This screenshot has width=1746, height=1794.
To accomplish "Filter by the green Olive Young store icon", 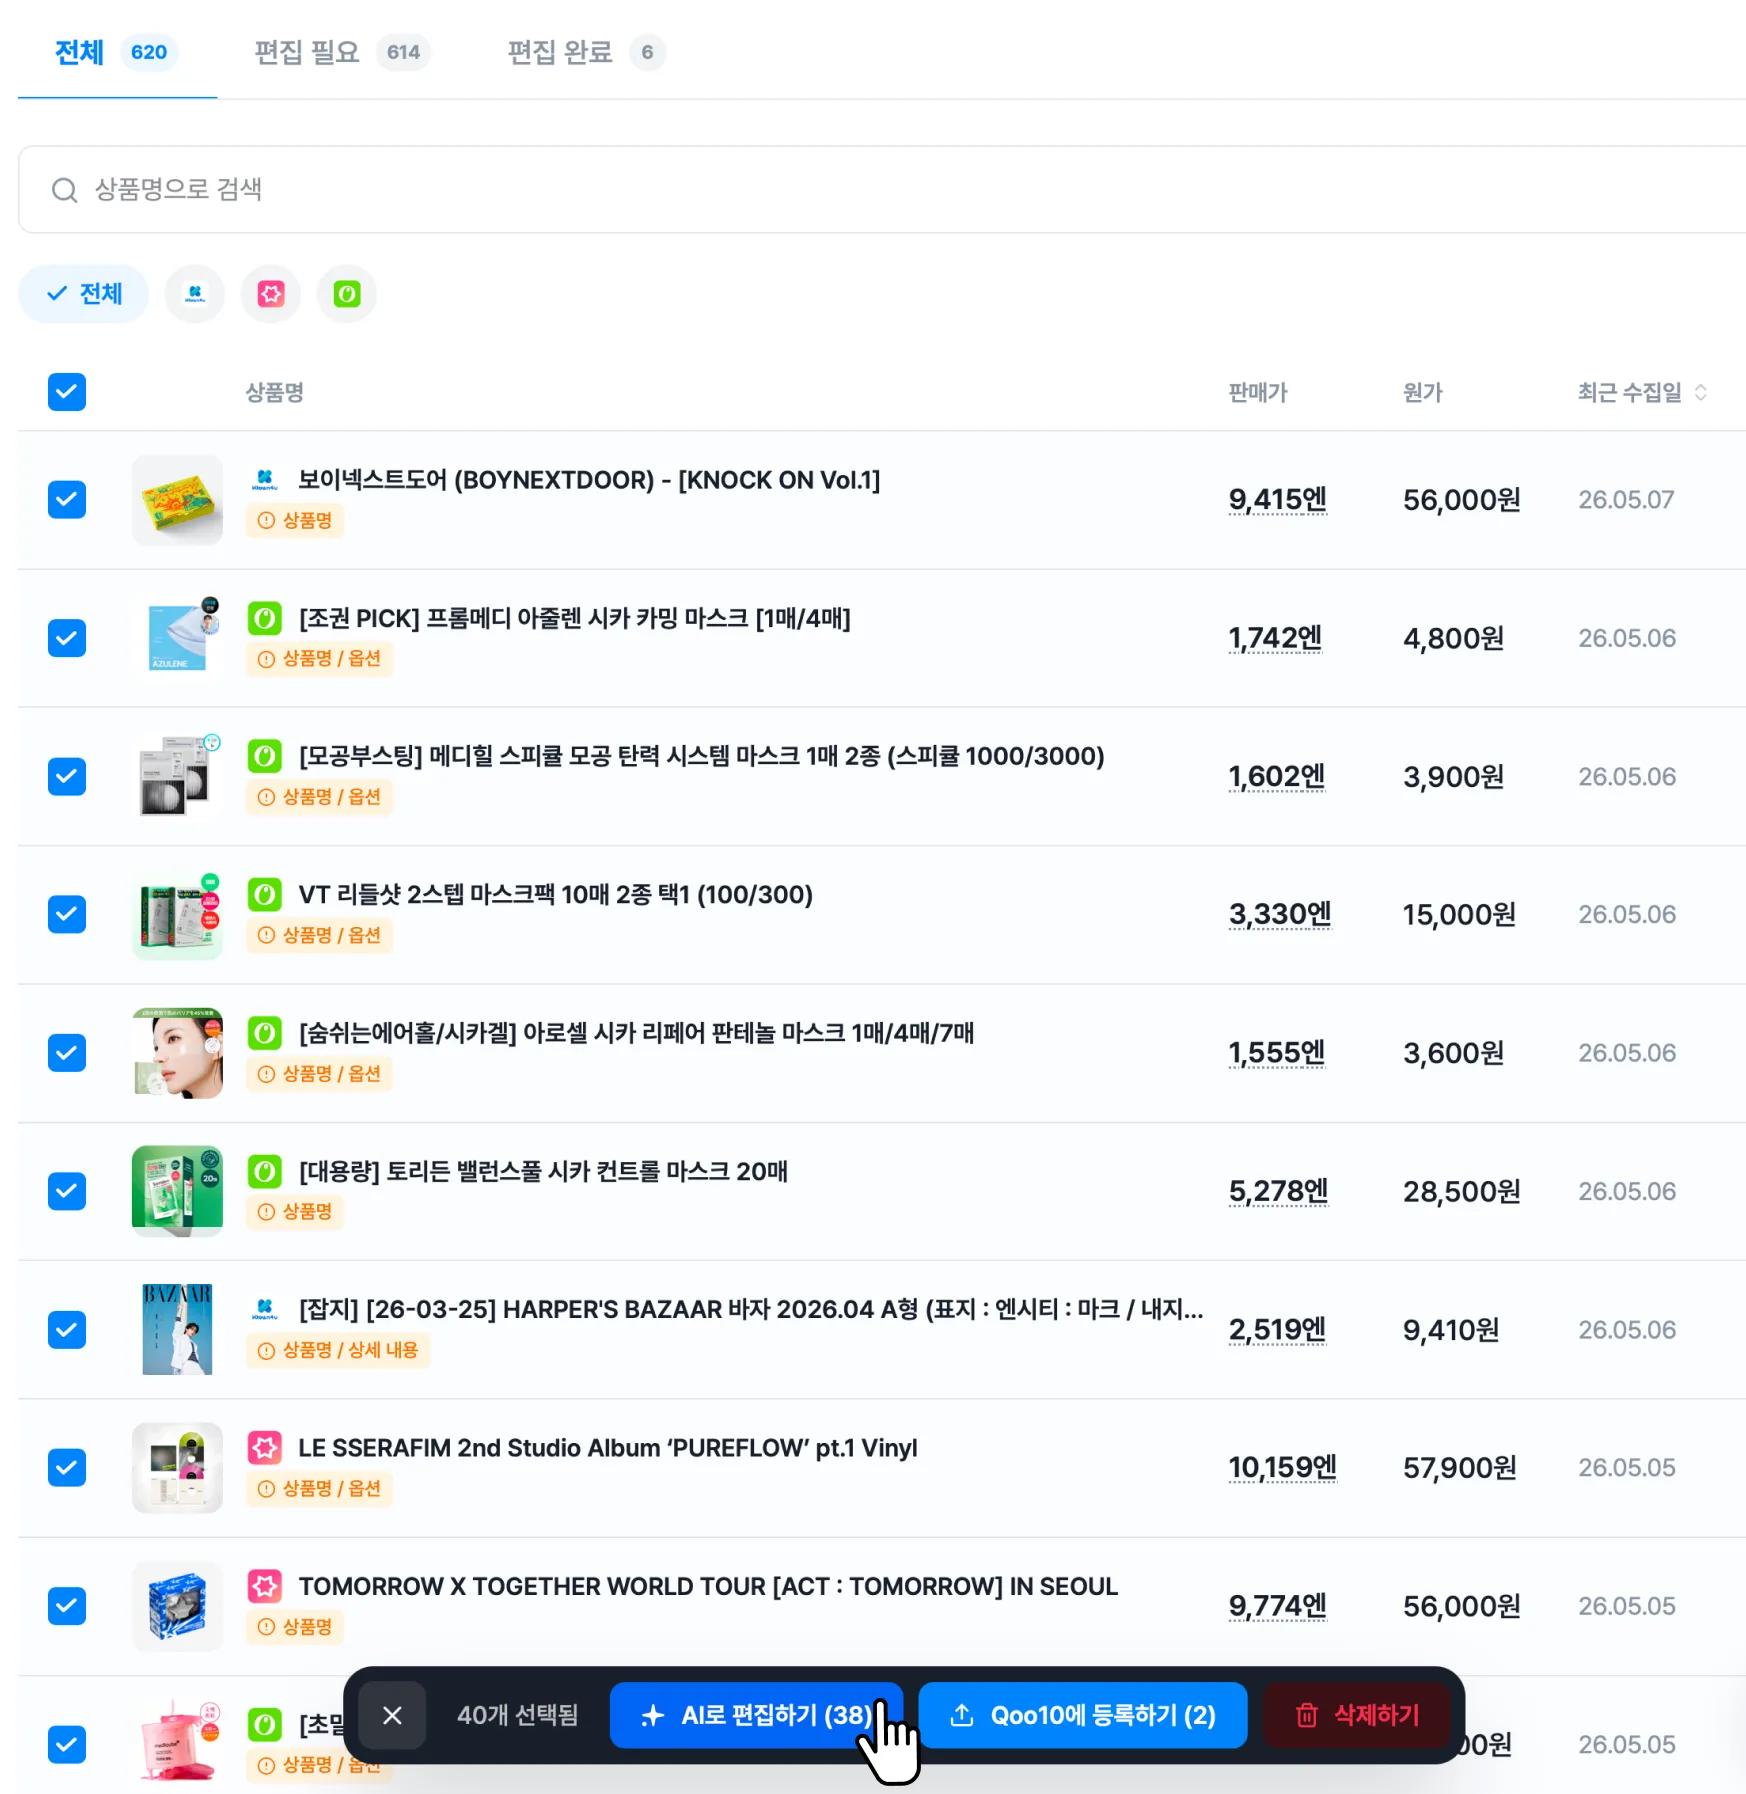I will (x=347, y=294).
